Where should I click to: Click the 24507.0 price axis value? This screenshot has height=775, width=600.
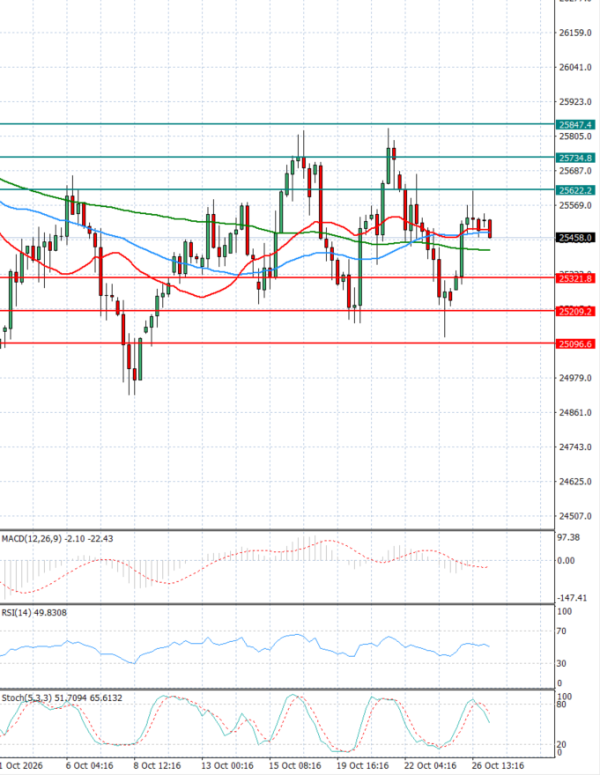575,516
